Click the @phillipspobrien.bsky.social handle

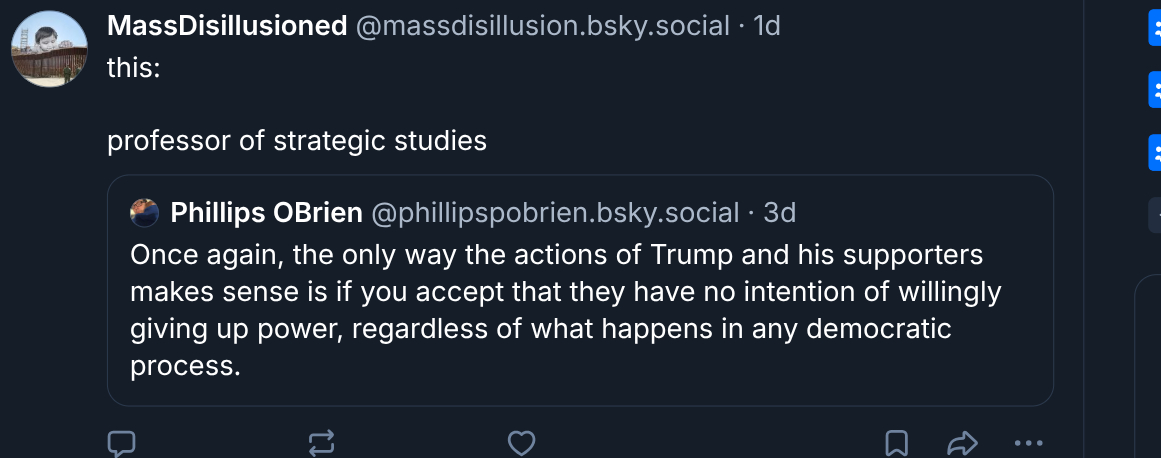(555, 213)
